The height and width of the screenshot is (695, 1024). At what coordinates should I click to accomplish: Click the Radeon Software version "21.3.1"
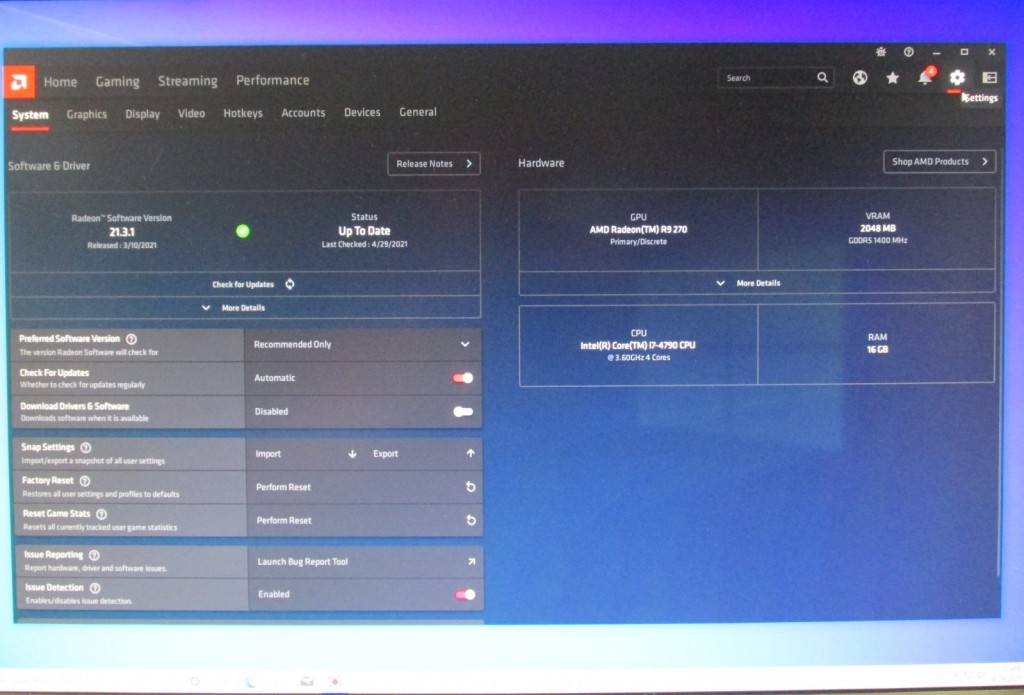pyautogui.click(x=121, y=232)
